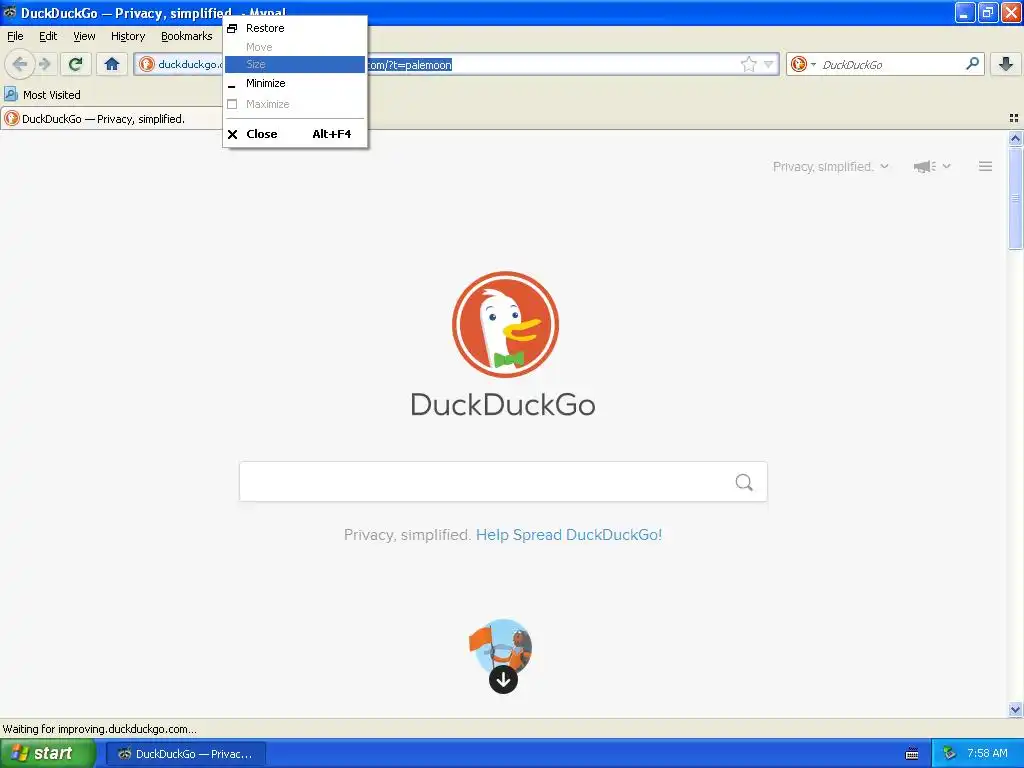The height and width of the screenshot is (768, 1024).
Task: Go forward with the forward arrow button
Action: (45, 64)
